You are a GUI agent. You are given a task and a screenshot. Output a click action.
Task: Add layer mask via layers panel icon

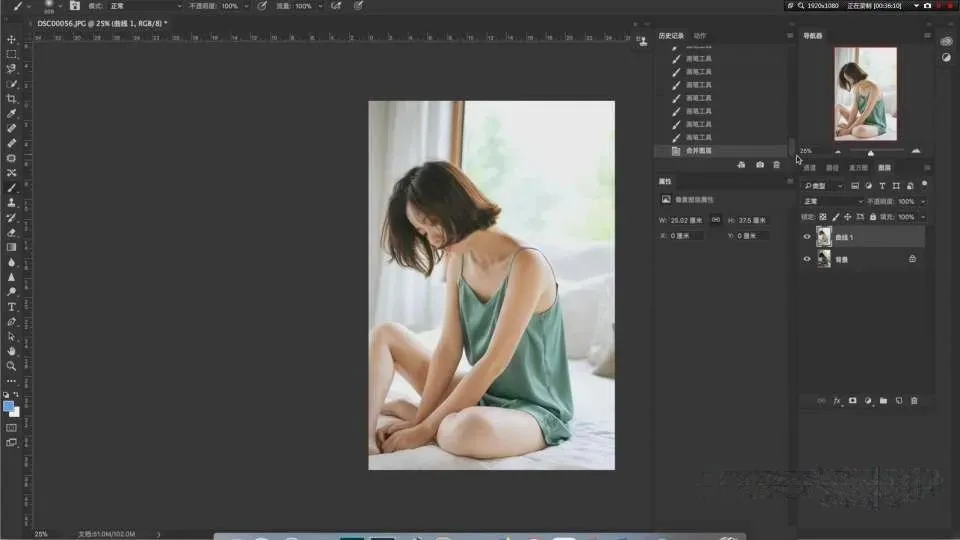click(853, 400)
